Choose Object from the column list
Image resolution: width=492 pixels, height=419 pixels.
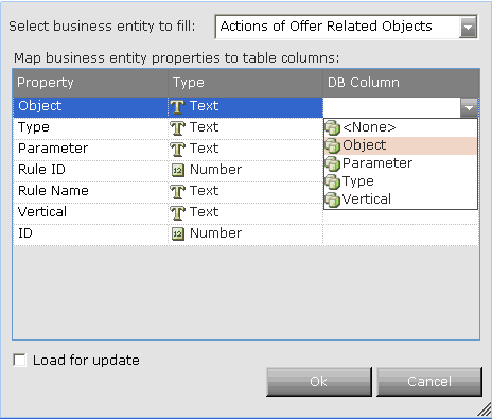point(400,146)
